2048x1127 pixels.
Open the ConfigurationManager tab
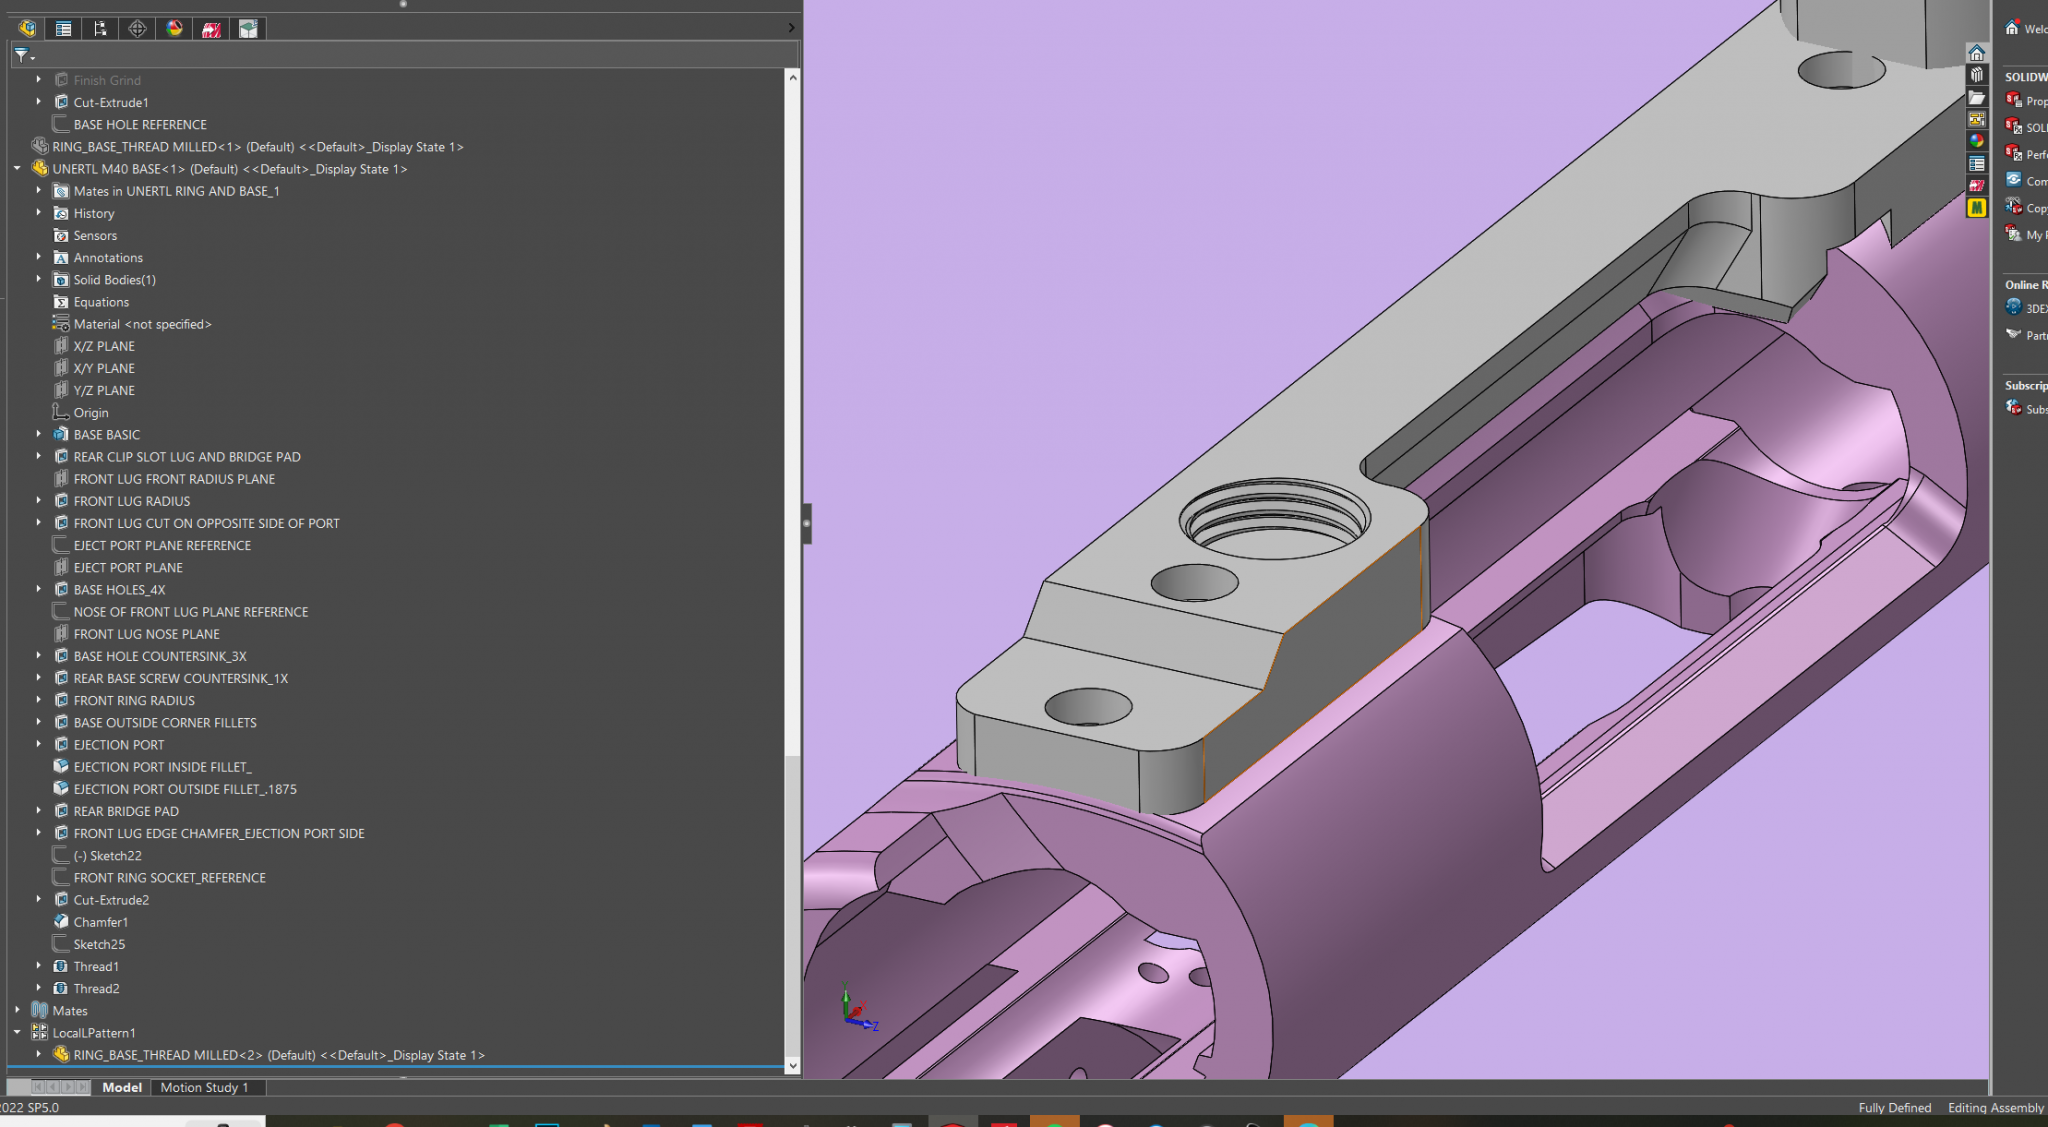point(101,29)
